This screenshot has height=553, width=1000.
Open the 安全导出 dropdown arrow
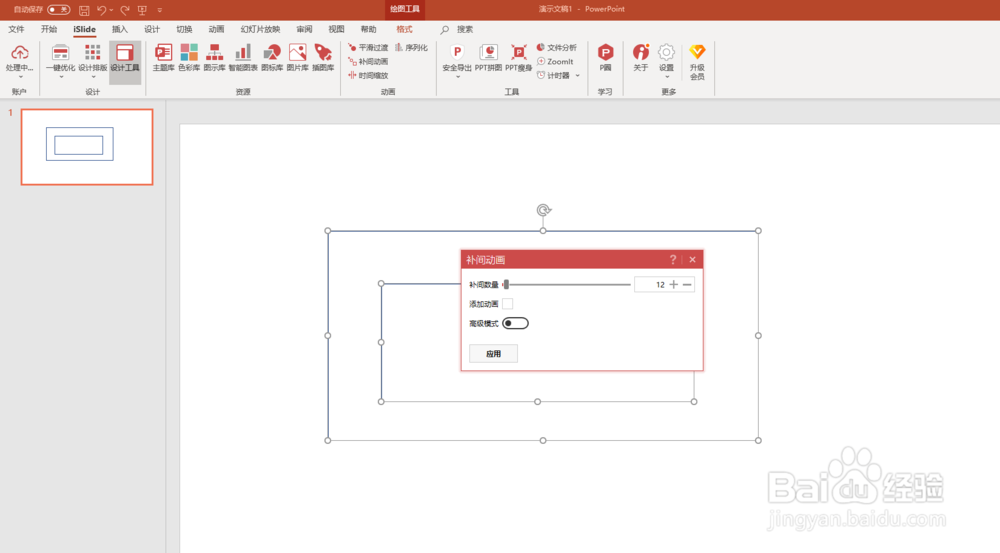[x=457, y=77]
